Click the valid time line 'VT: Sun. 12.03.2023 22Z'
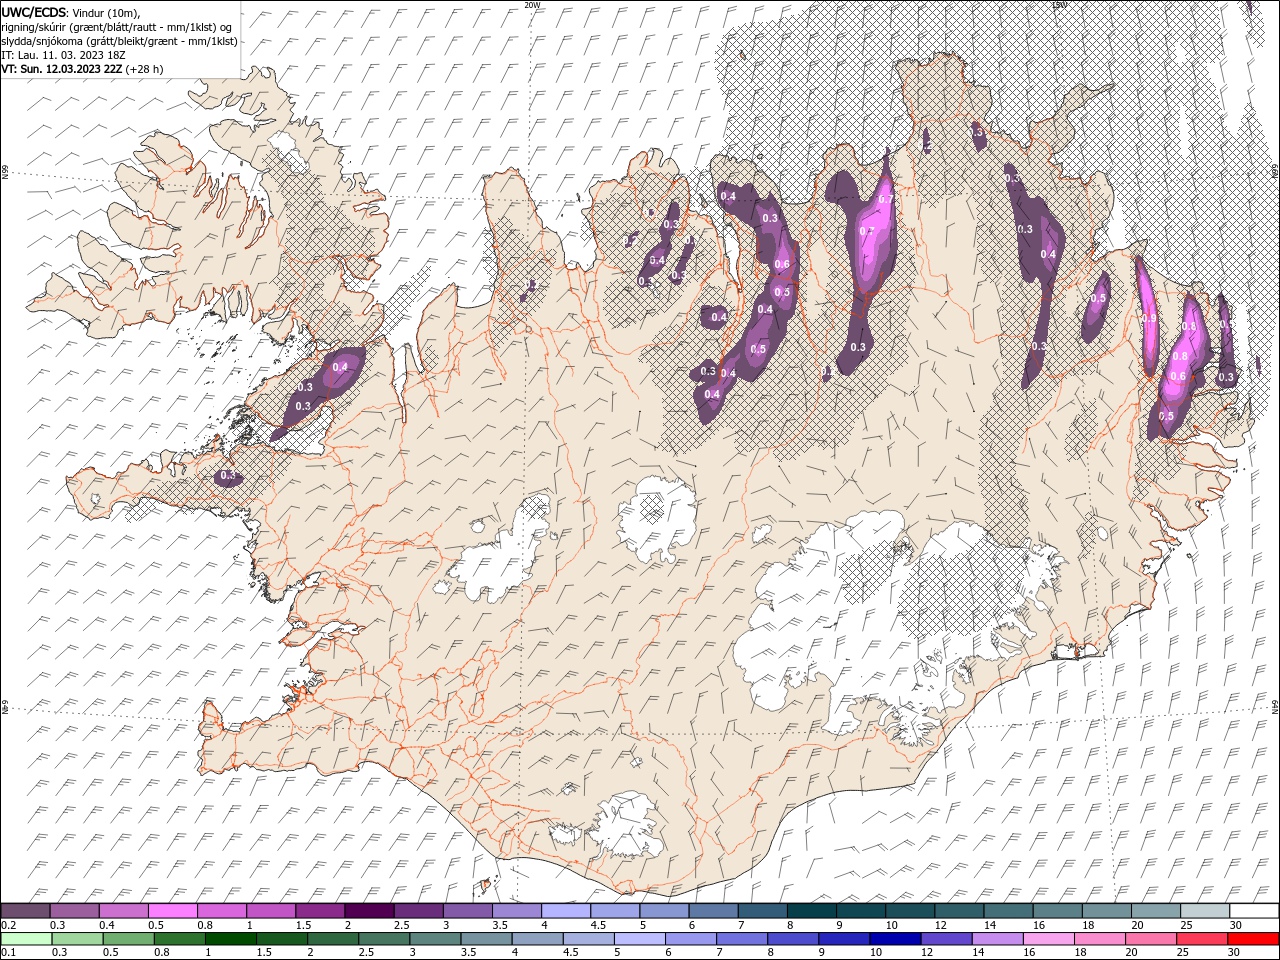The image size is (1280, 960). [62, 69]
